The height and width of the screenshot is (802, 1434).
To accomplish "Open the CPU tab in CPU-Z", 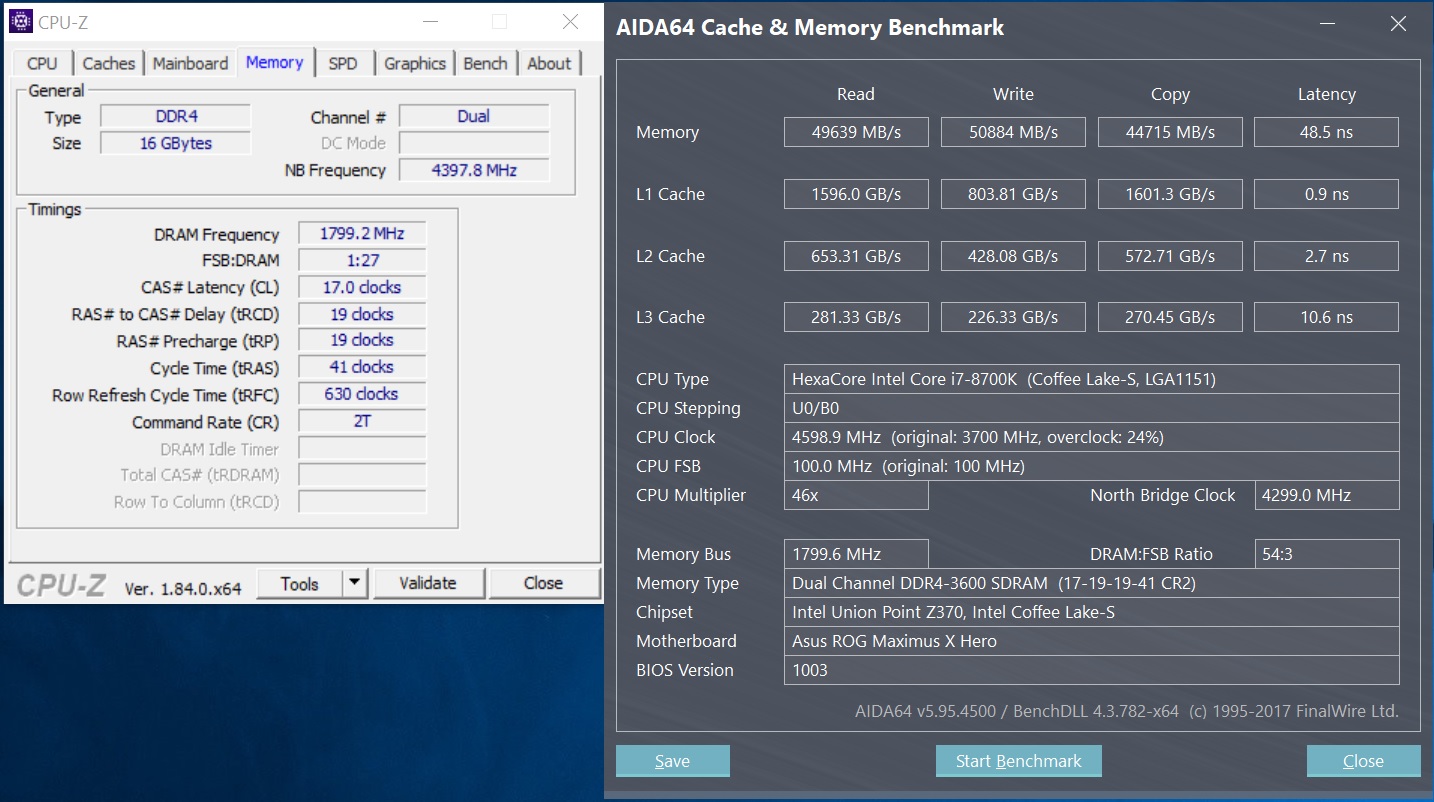I will [42, 63].
